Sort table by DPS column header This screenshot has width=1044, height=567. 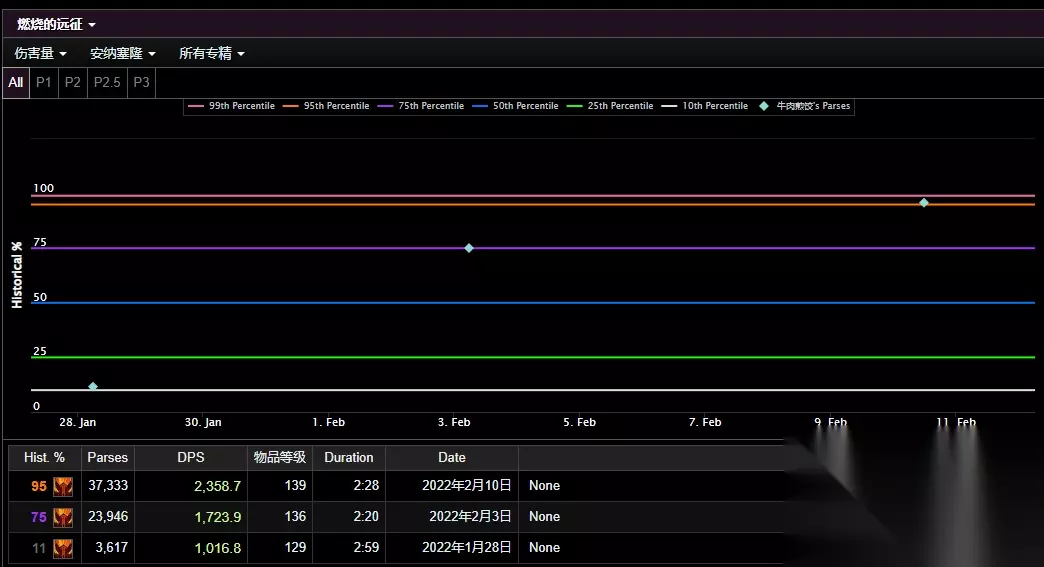[190, 457]
